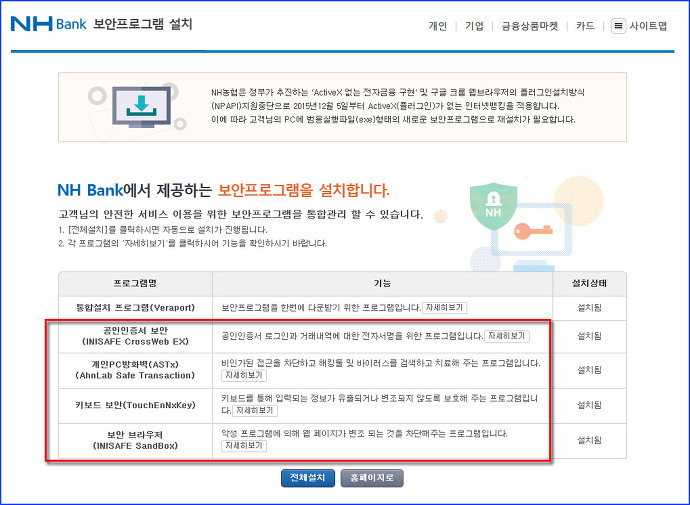The image size is (690, 505).
Task: Open the sitemap menu icon
Action: pyautogui.click(x=618, y=26)
